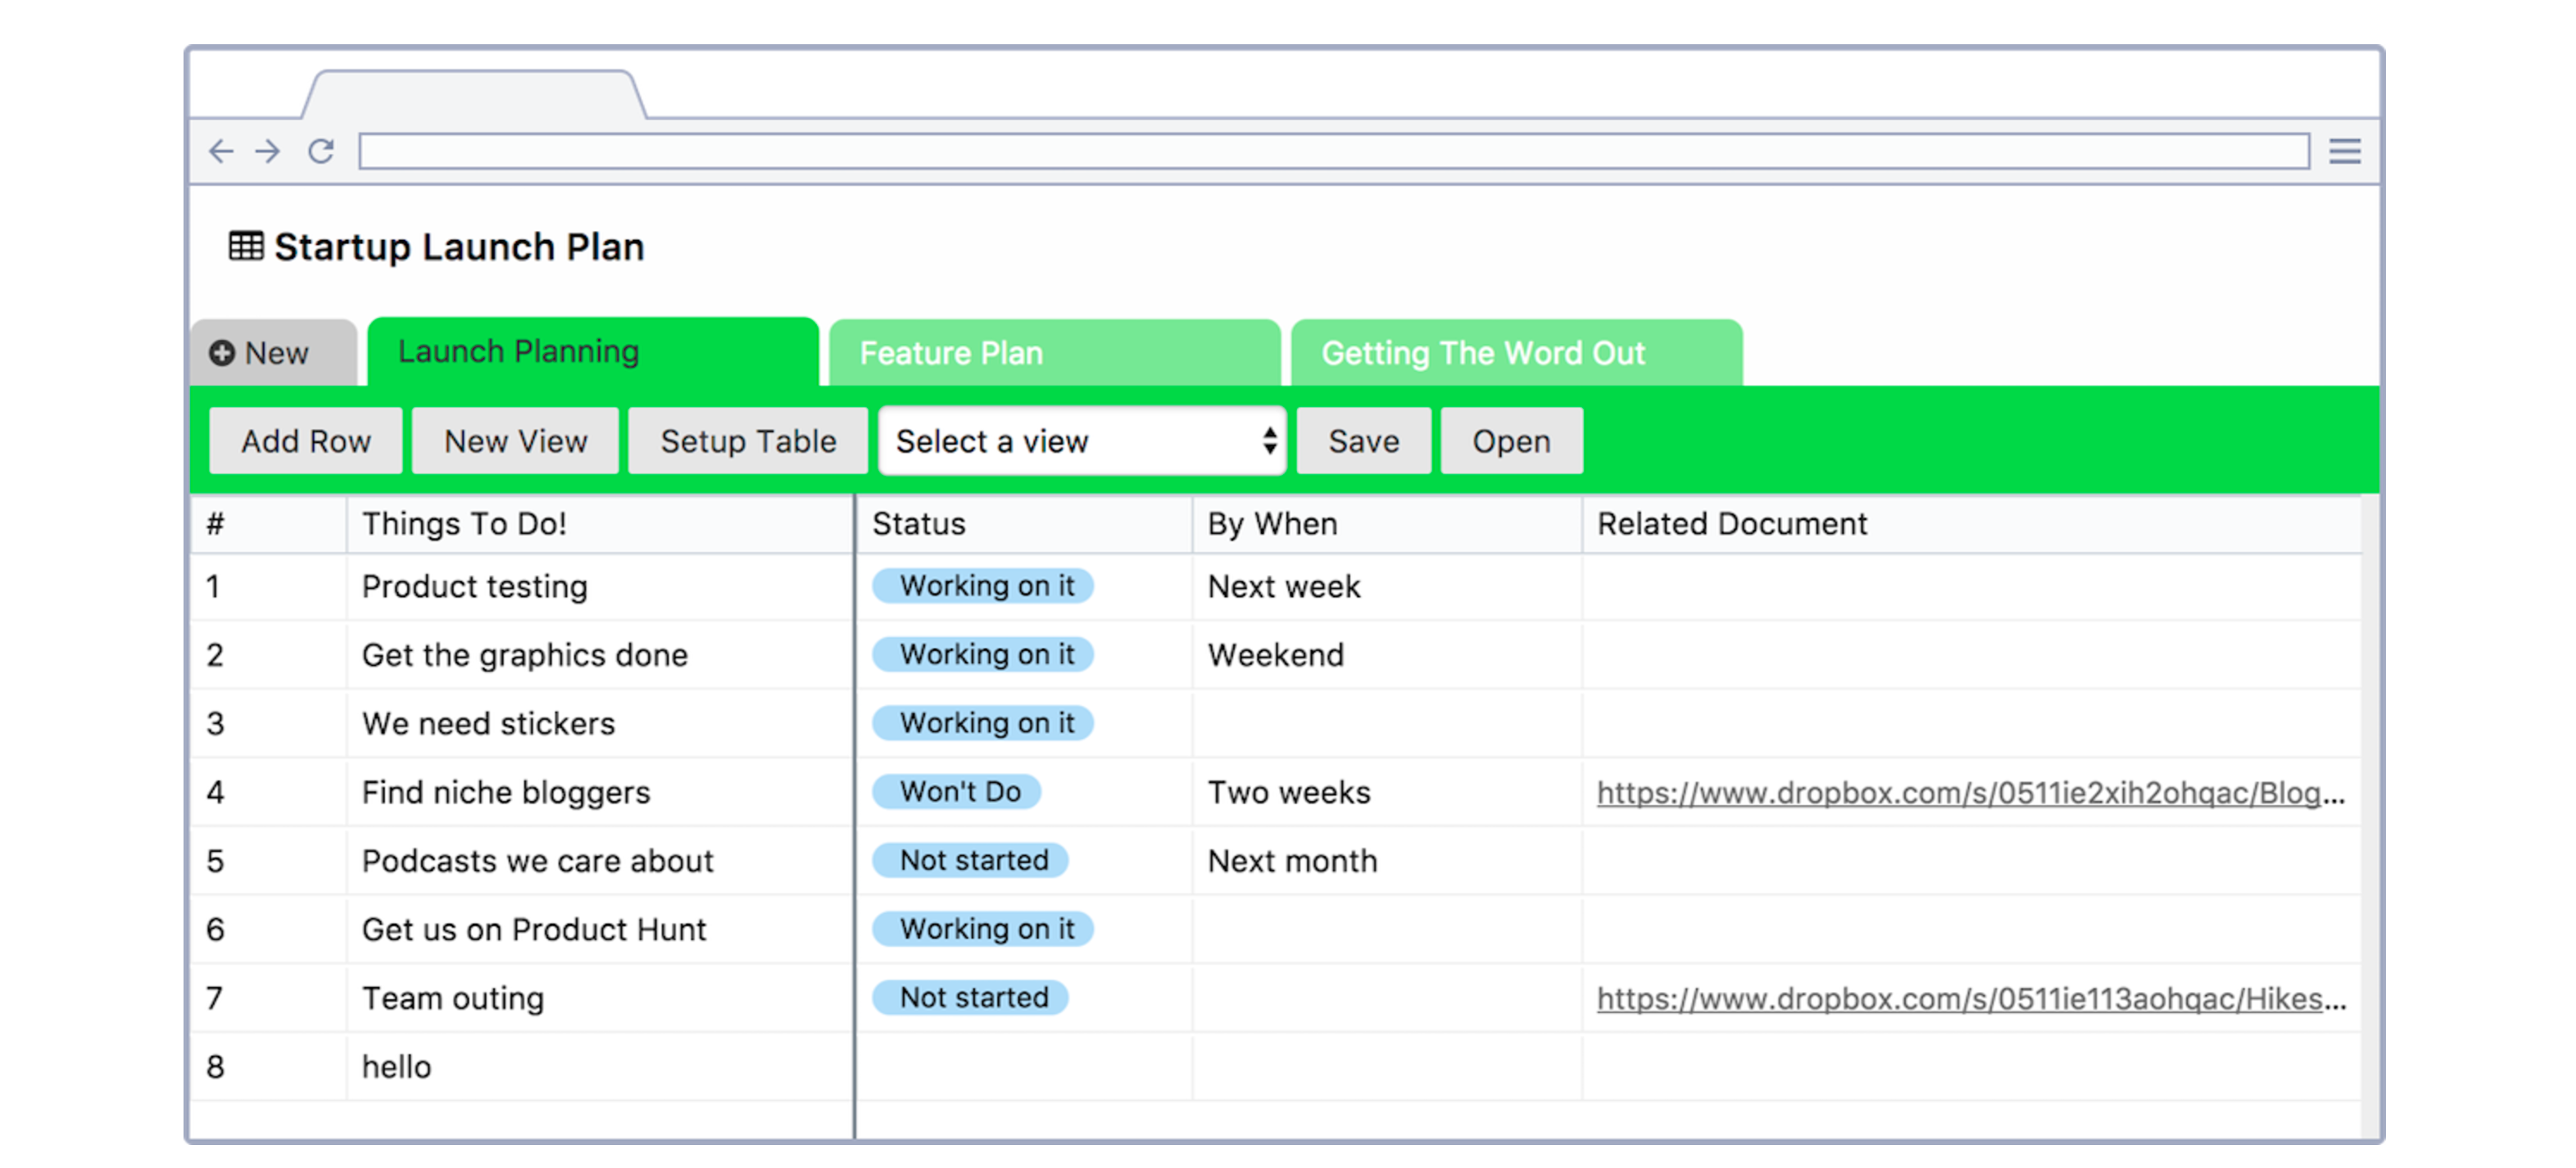The image size is (2576, 1168).
Task: Click the Add Row button
Action: (306, 441)
